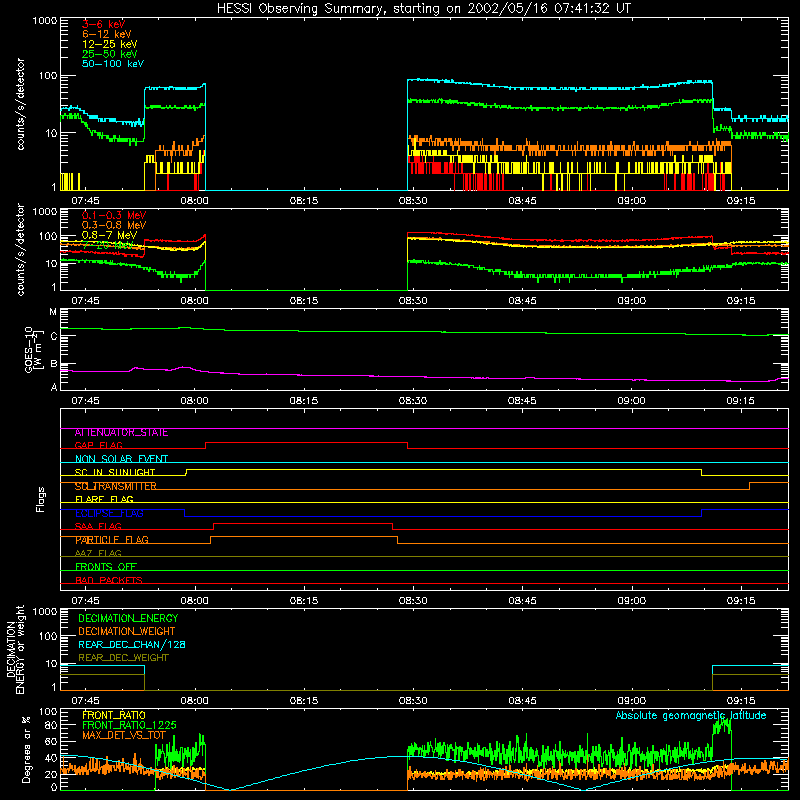This screenshot has width=800, height=800.
Task: Click the 'A' class tick on GOES panel
Action: pyautogui.click(x=53, y=387)
